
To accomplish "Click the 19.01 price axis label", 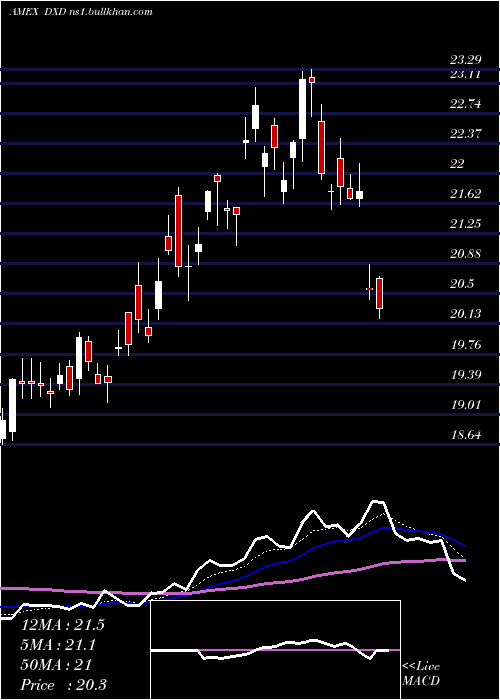I will pos(465,404).
